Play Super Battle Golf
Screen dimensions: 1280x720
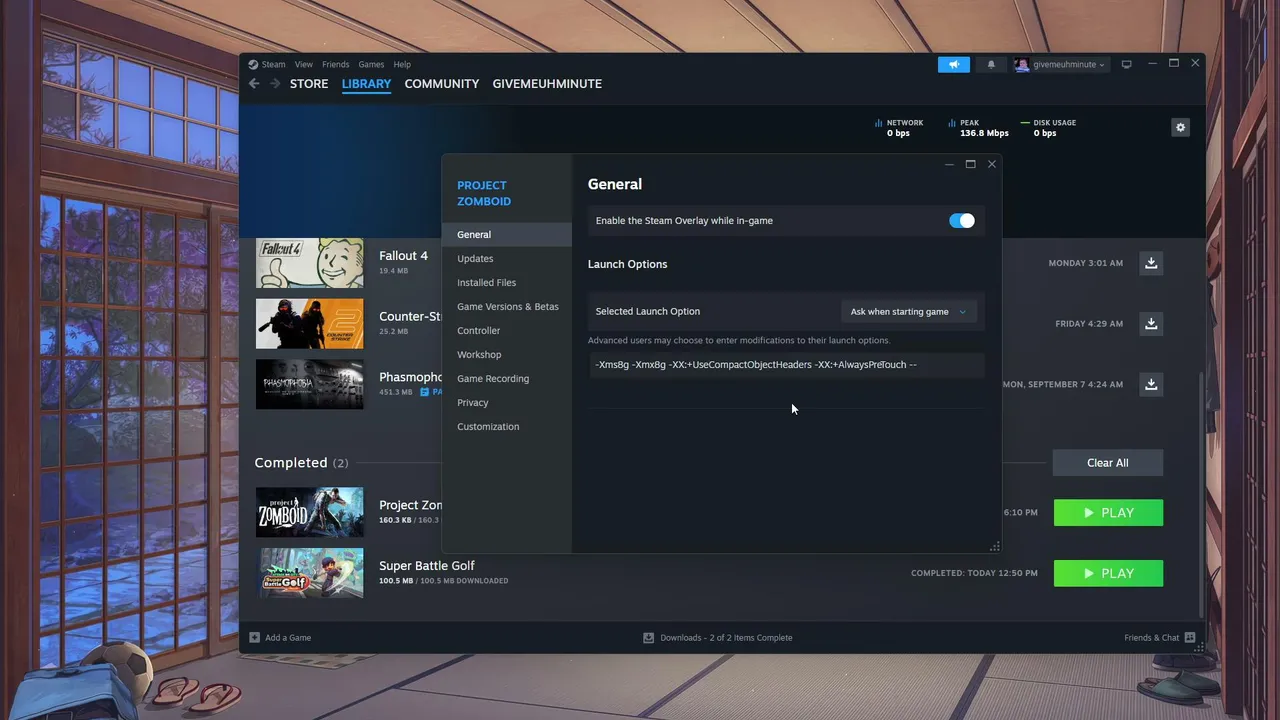click(1108, 574)
